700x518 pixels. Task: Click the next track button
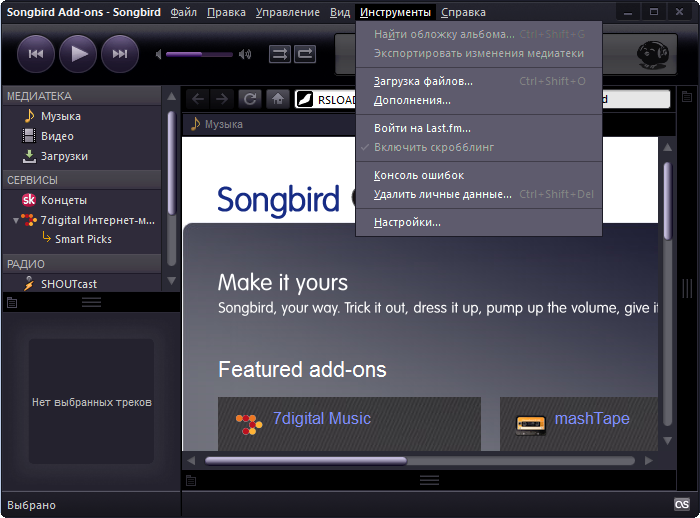[x=120, y=54]
